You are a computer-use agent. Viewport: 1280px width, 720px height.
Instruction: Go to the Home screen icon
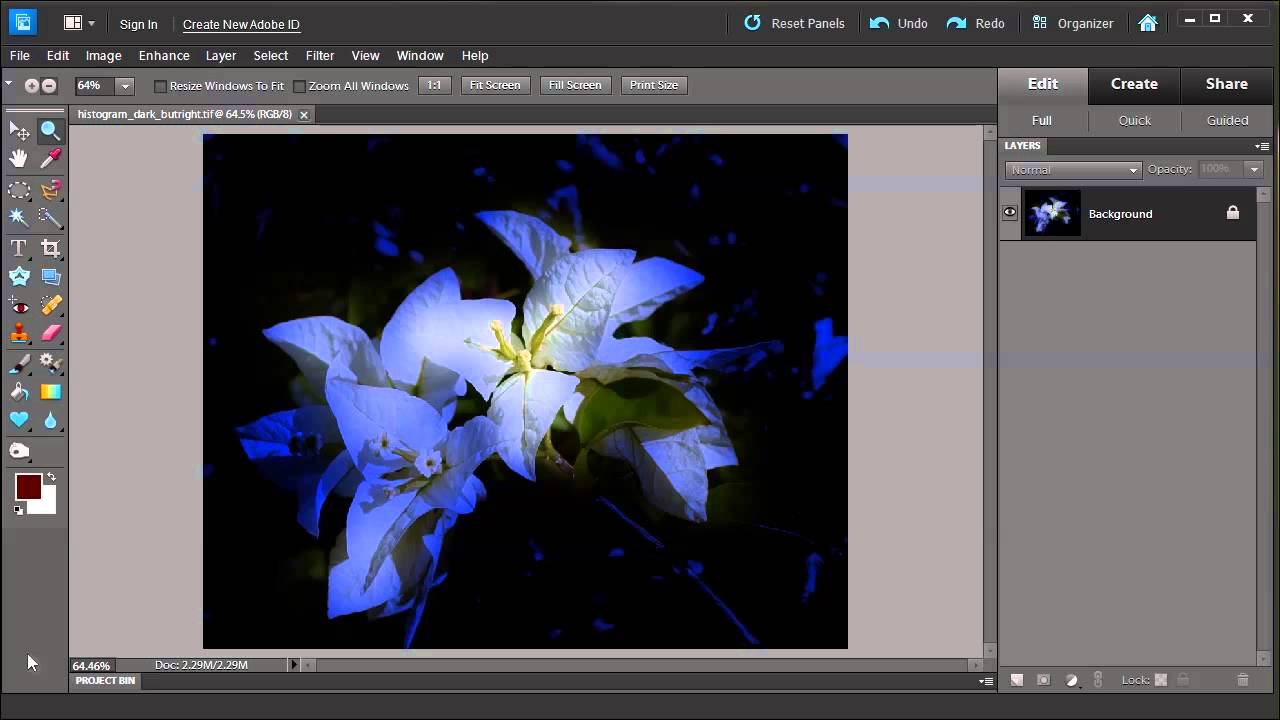(1148, 23)
